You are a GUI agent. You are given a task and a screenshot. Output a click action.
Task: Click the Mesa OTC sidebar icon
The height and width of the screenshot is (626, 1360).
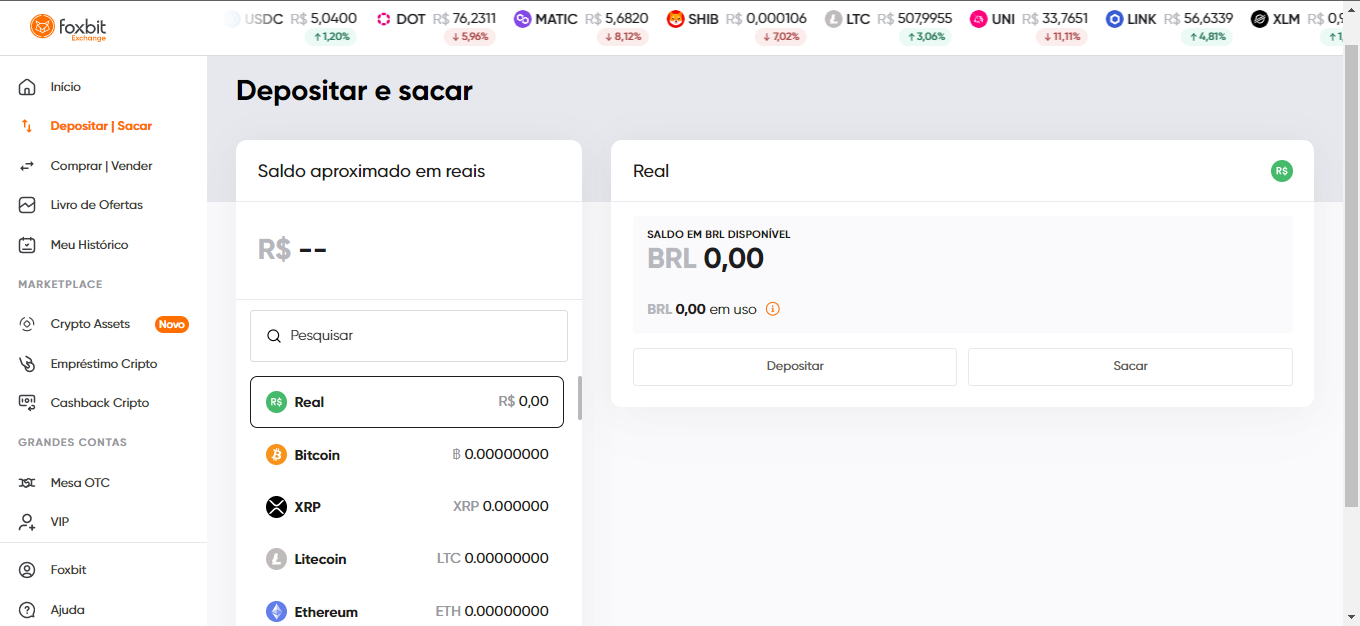[28, 482]
